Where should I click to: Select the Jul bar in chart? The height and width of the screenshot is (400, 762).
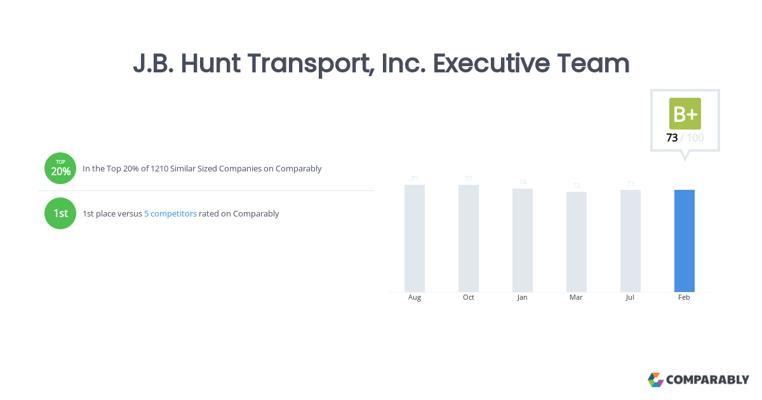tap(630, 240)
